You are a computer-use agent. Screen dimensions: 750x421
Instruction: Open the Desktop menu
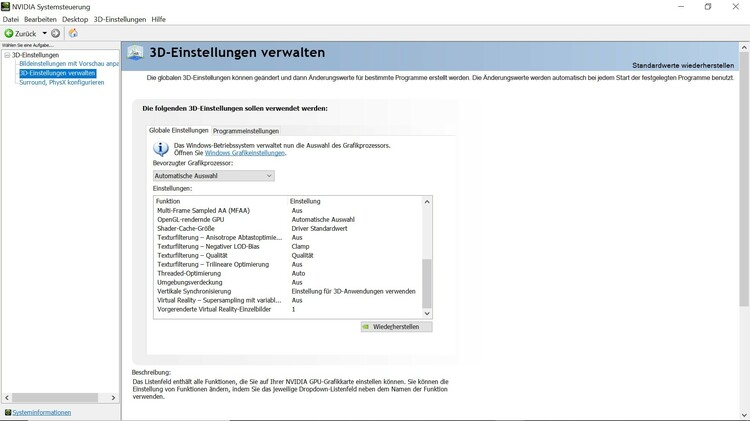pos(75,20)
